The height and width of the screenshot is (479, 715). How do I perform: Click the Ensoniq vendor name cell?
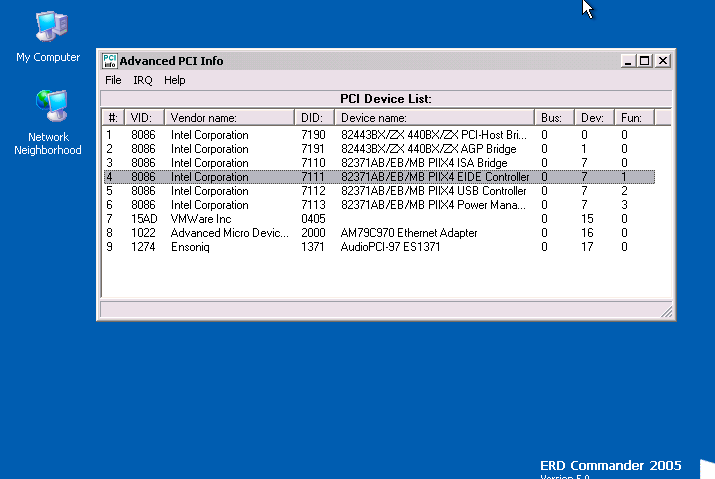[190, 247]
